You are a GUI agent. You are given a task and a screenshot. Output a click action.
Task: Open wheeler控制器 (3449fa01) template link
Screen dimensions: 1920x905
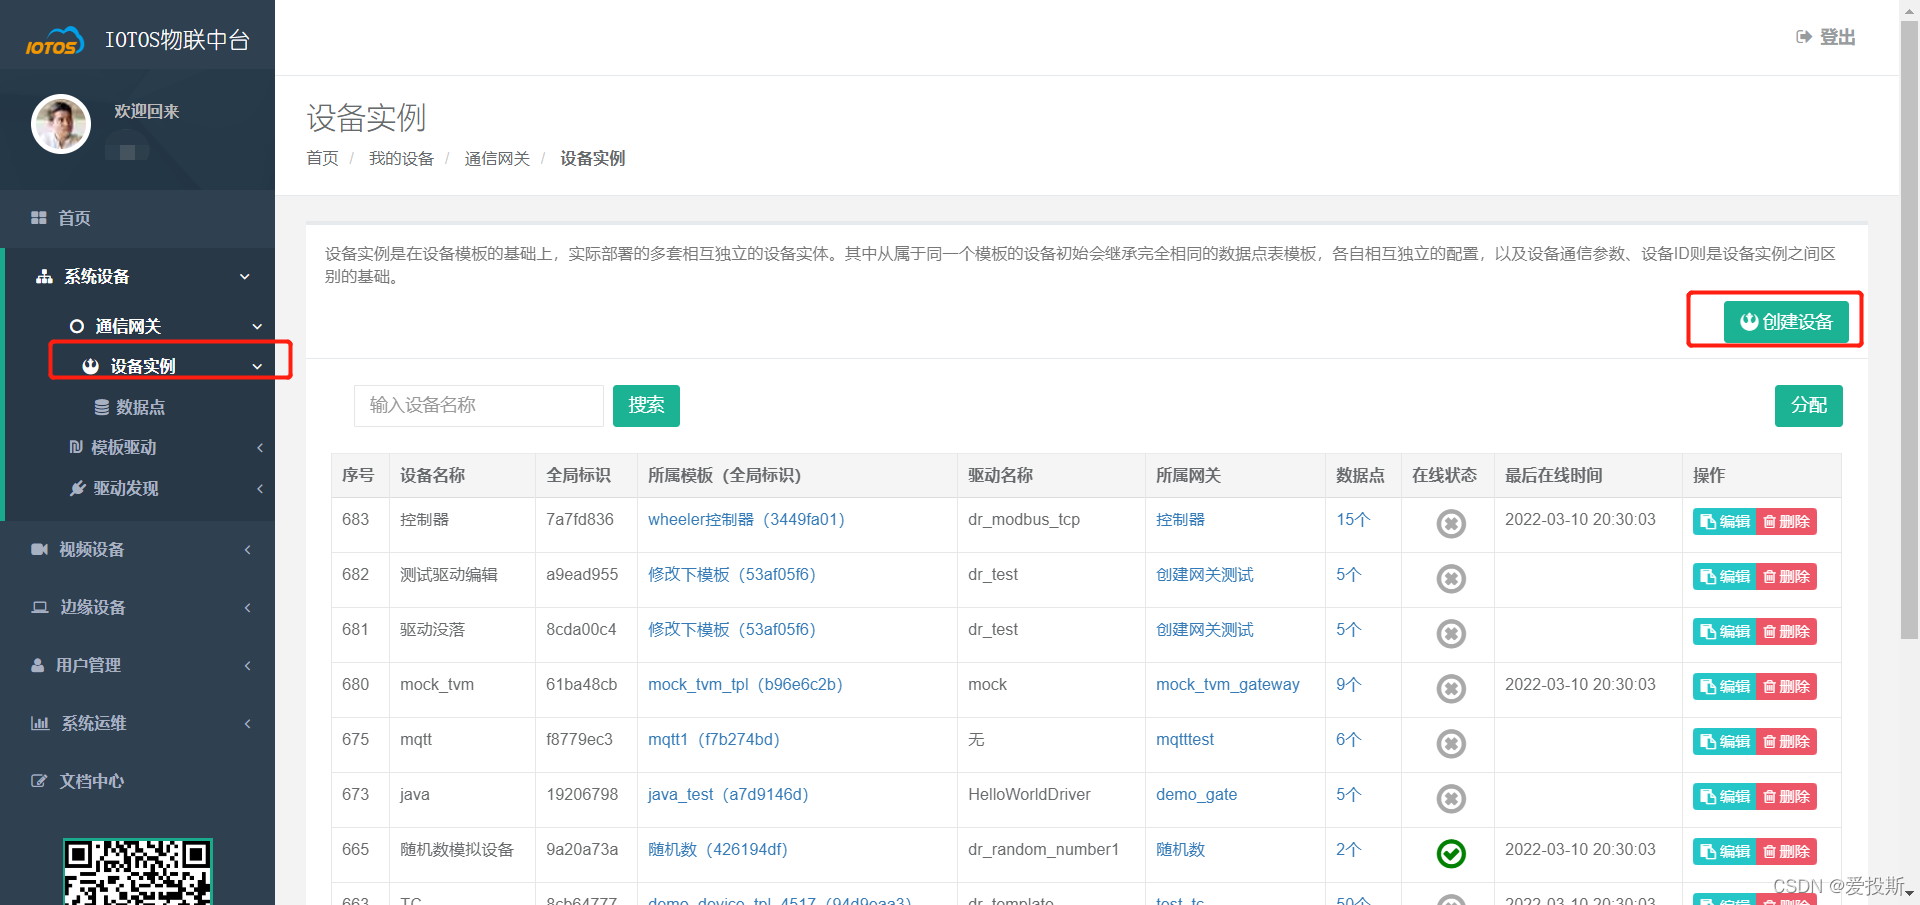click(746, 520)
